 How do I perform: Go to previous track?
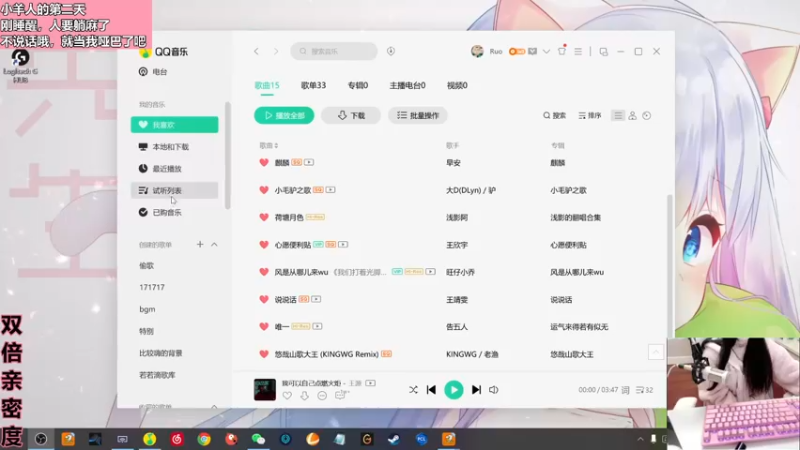[x=431, y=390]
